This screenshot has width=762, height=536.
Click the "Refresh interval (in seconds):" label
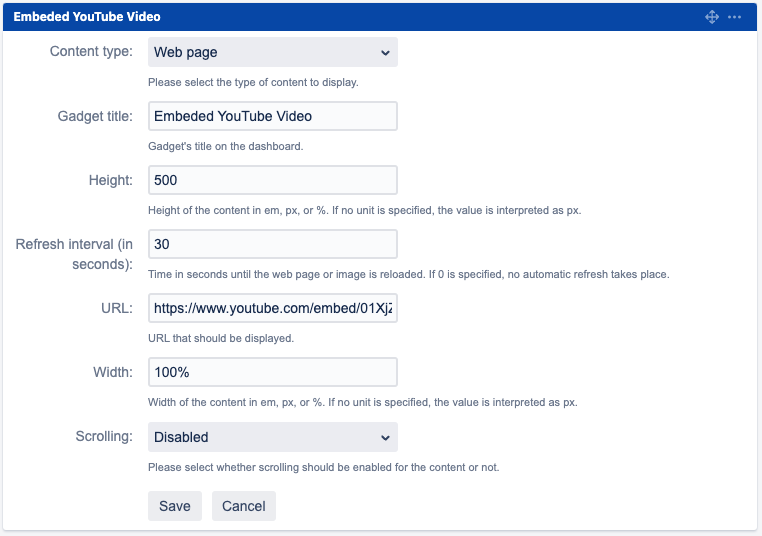pyautogui.click(x=75, y=254)
